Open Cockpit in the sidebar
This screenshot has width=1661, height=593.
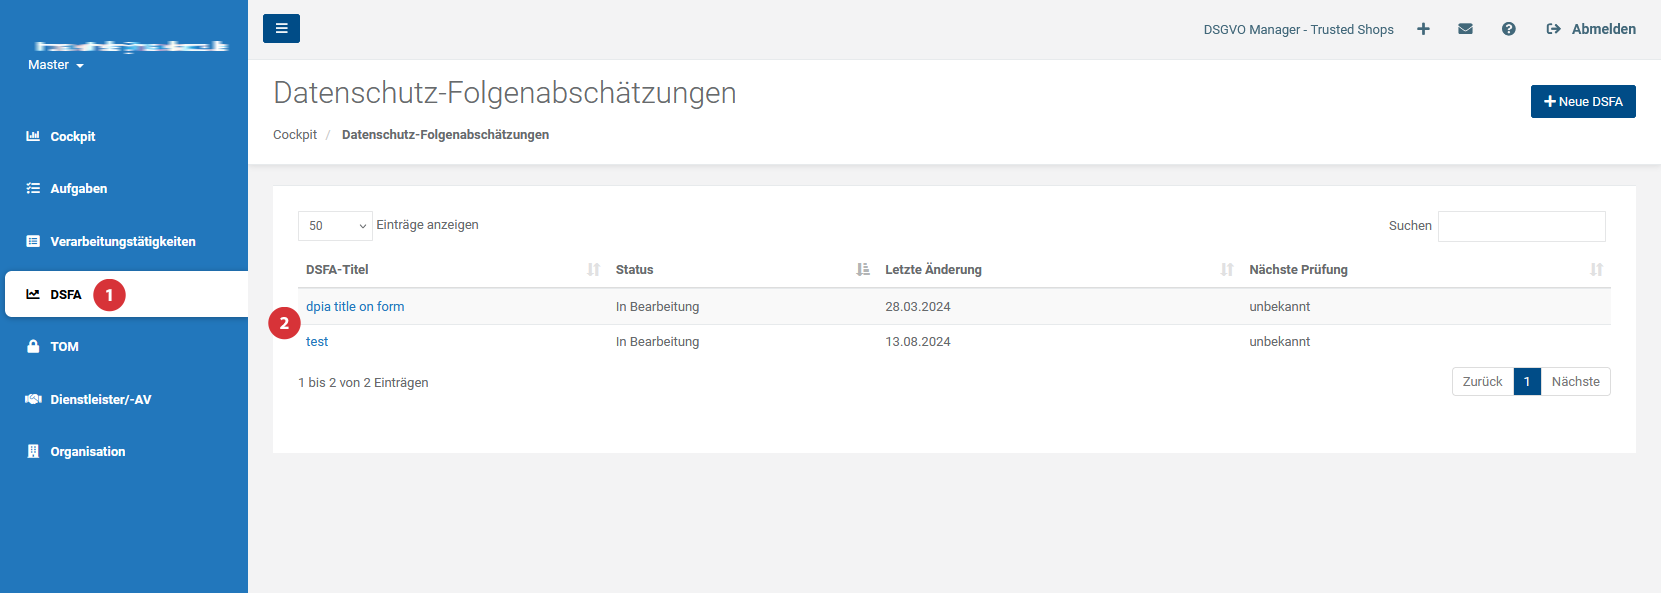73,137
